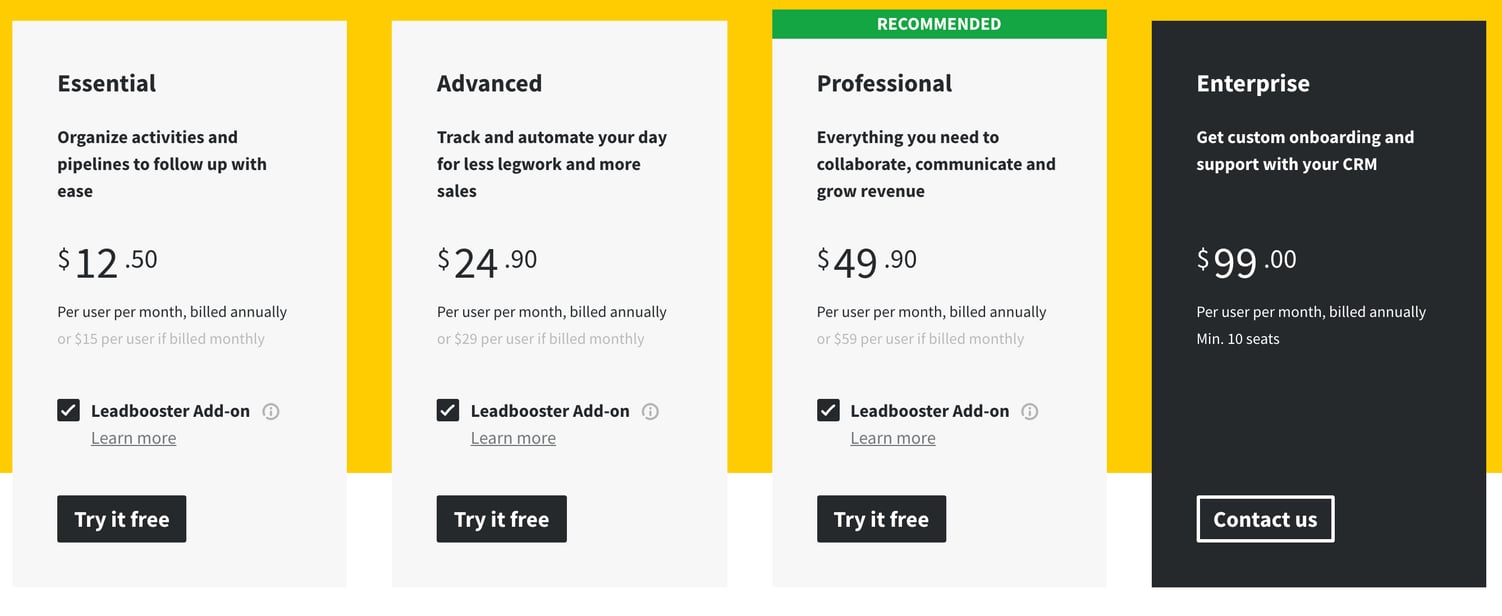This screenshot has height=616, width=1502.
Task: Click Try it free under Essential
Action: (x=121, y=519)
